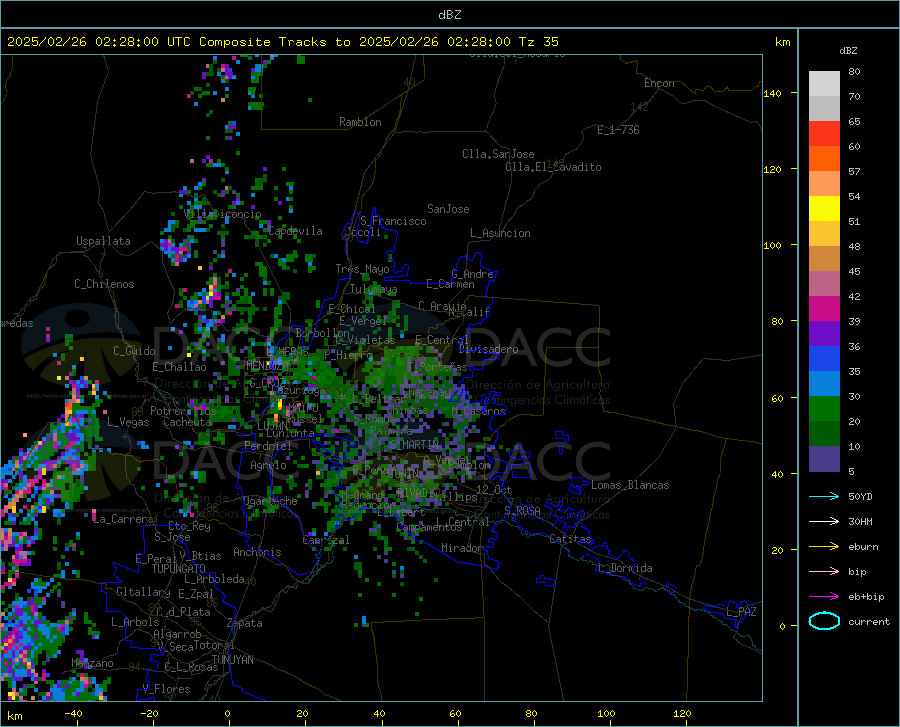This screenshot has width=900, height=727.
Task: Click the Algarrob label on map
Action: (177, 634)
